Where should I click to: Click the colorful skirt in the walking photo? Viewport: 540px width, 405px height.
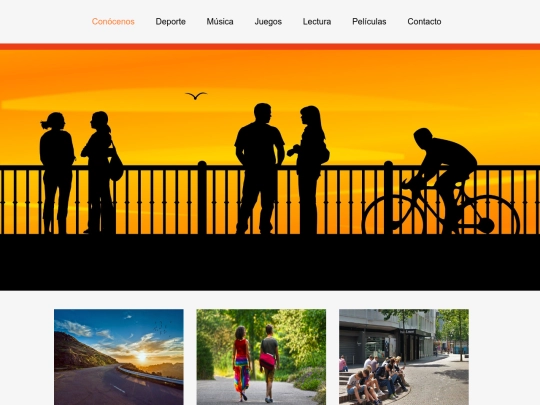click(242, 375)
